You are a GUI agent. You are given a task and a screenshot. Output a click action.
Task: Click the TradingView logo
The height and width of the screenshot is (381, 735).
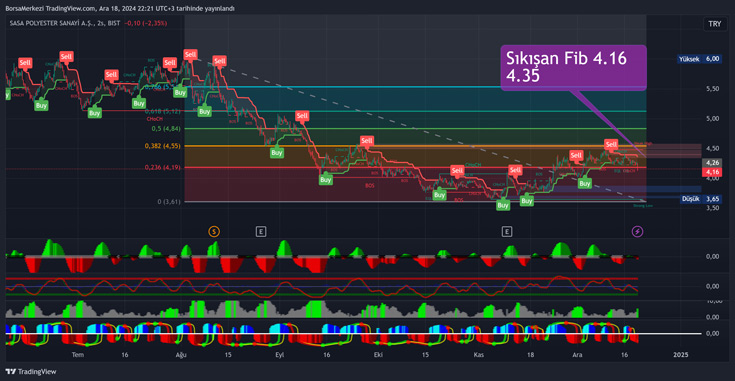(x=31, y=372)
